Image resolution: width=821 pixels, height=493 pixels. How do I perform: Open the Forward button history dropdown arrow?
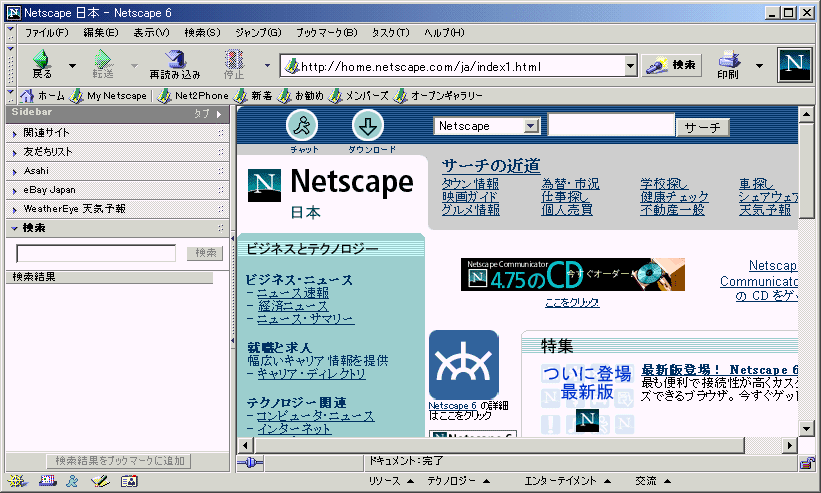134,66
